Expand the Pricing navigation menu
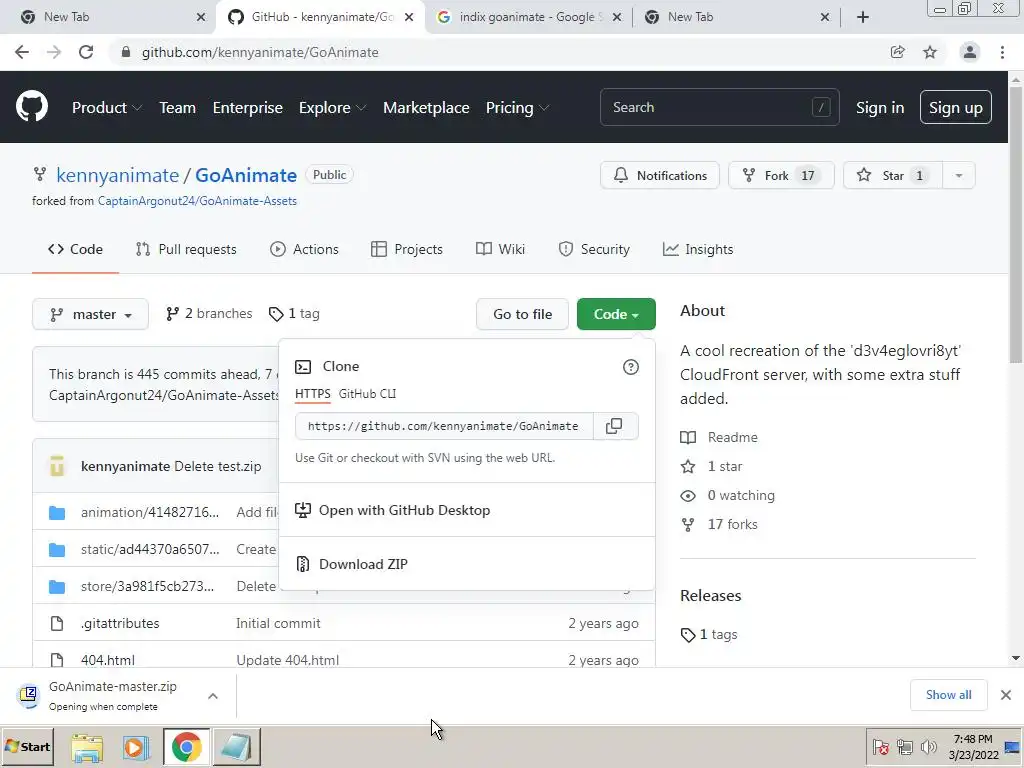Screen dimensions: 1024x768 pos(517,108)
